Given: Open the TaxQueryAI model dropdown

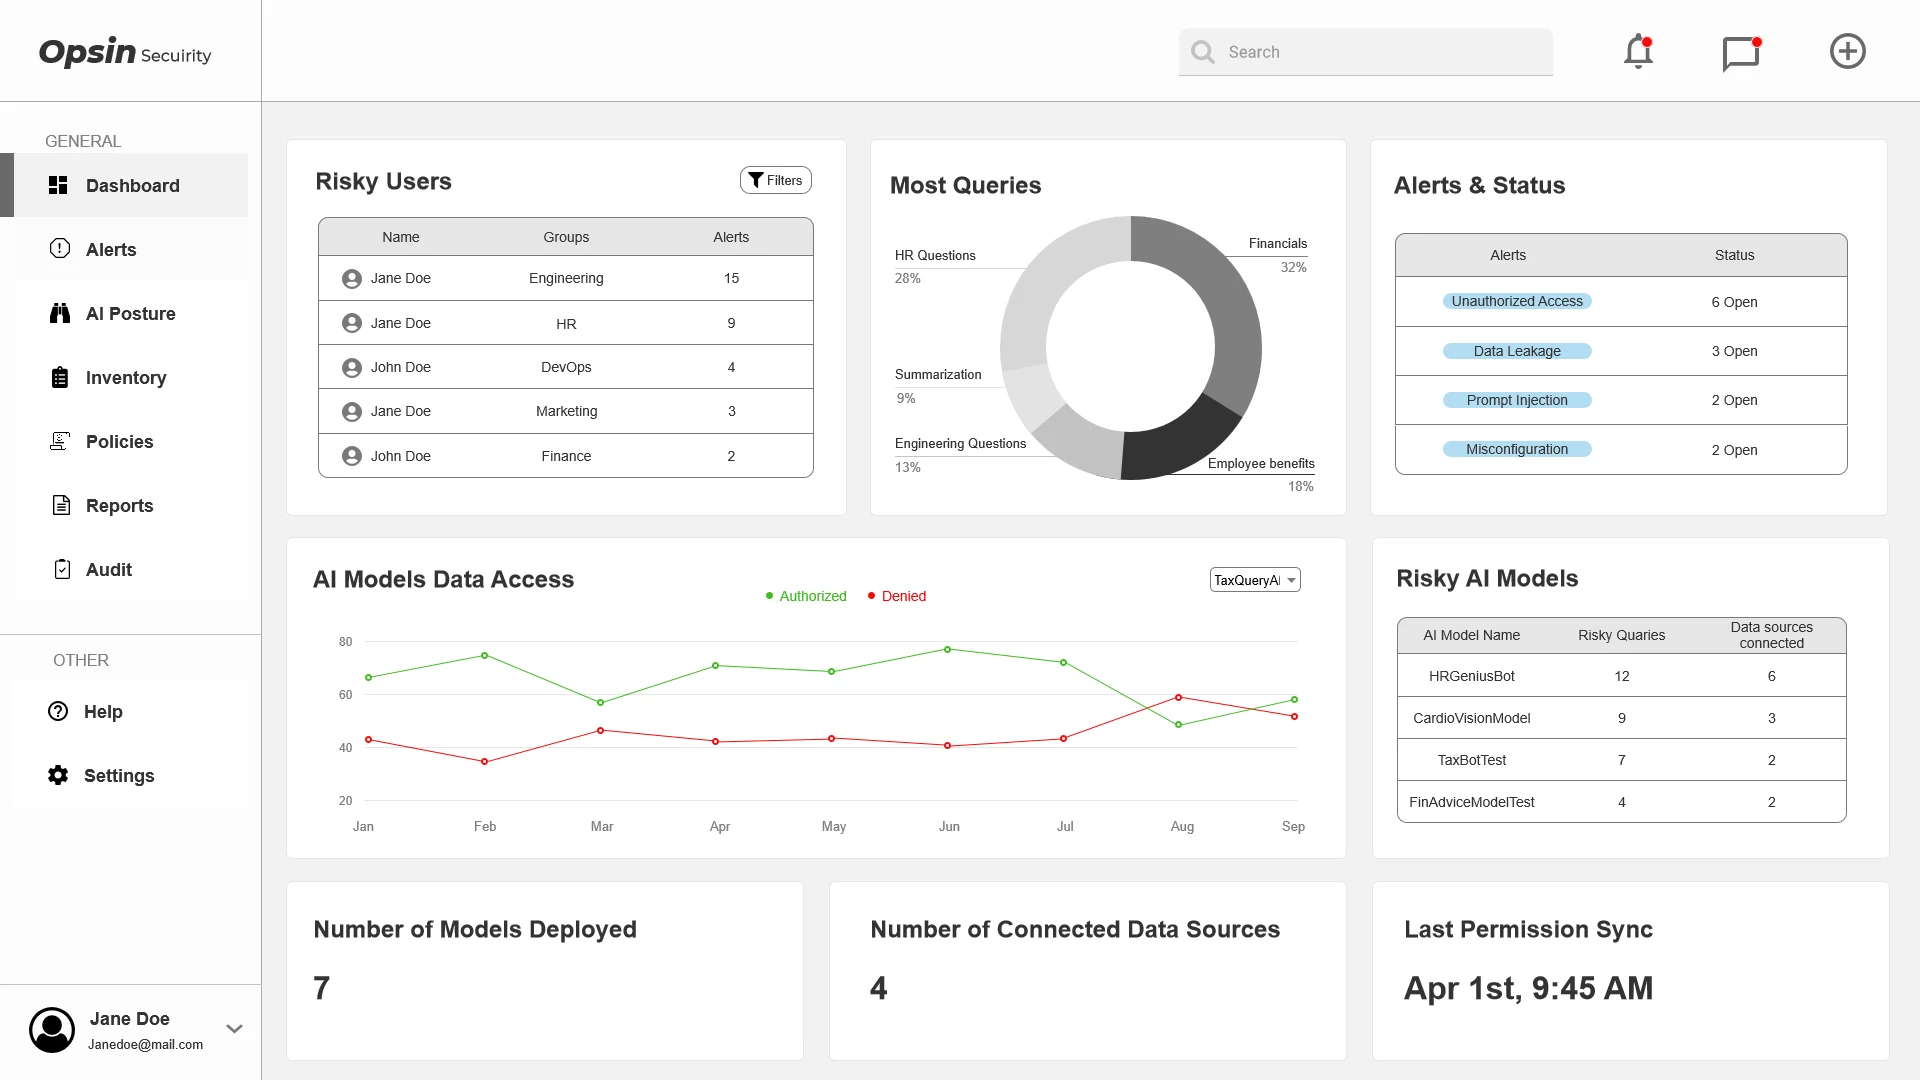Looking at the screenshot, I should coord(1255,580).
